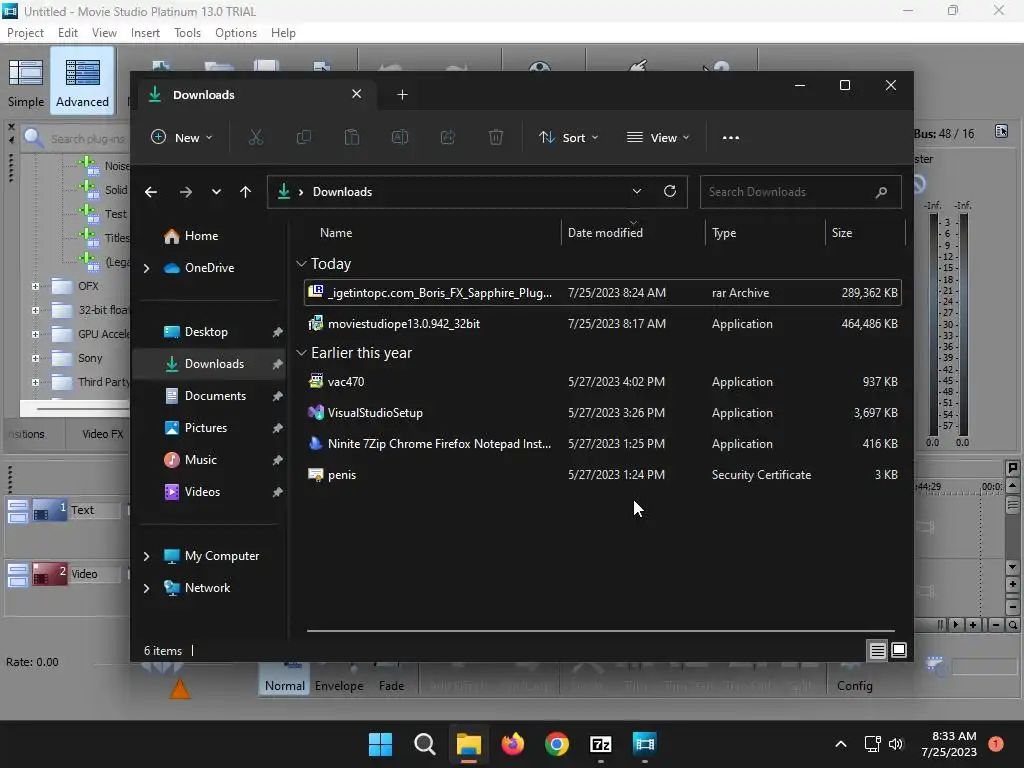This screenshot has height=768, width=1024.
Task: Select the moviestudiope13.0.942_32bit file
Action: (x=603, y=324)
